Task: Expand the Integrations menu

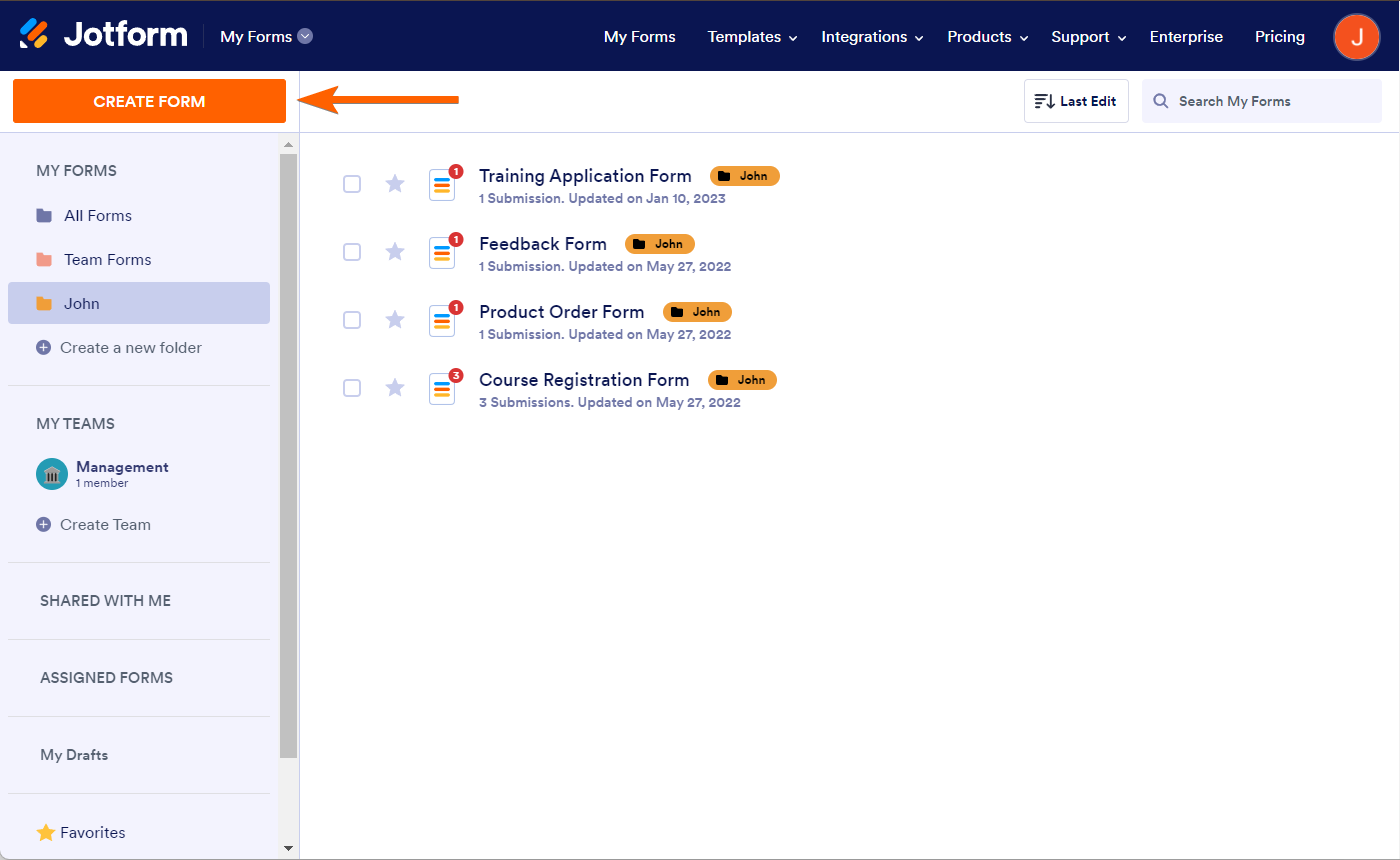Action: [x=873, y=37]
